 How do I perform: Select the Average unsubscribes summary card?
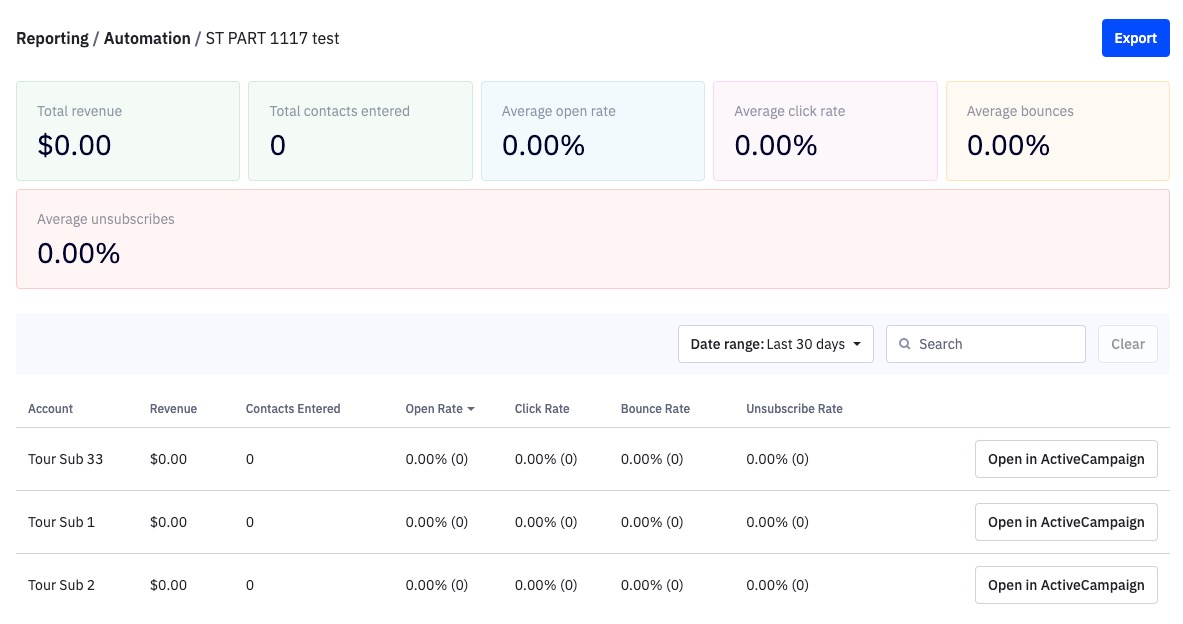click(x=592, y=239)
